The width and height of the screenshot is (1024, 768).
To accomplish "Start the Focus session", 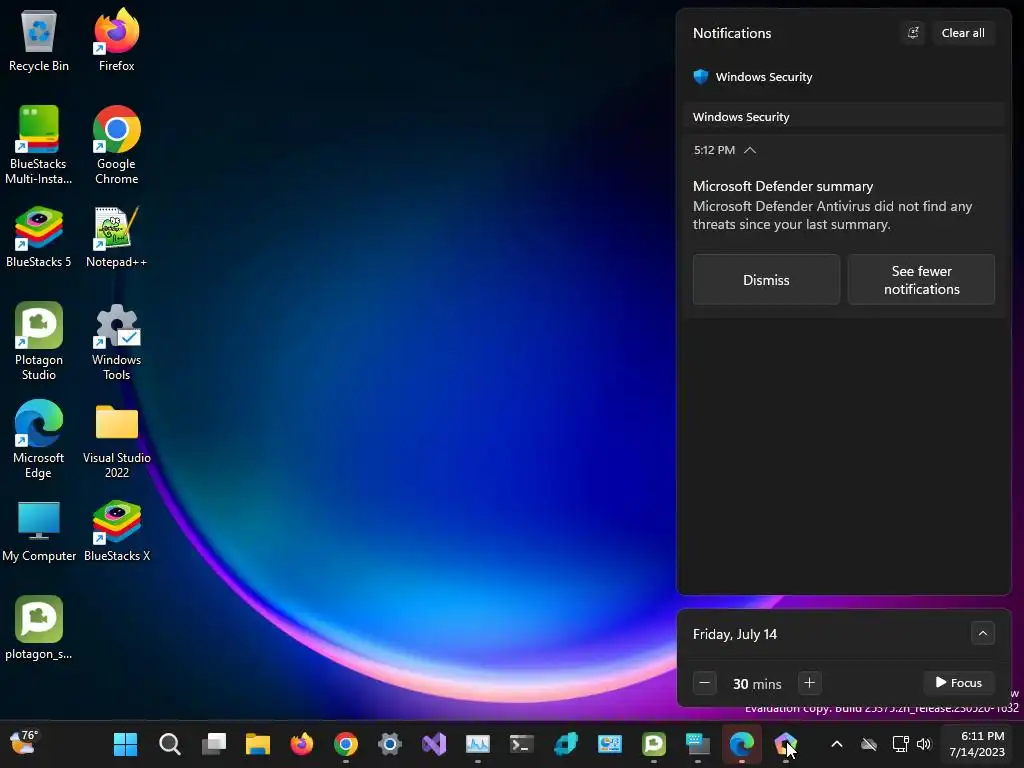I will click(959, 682).
